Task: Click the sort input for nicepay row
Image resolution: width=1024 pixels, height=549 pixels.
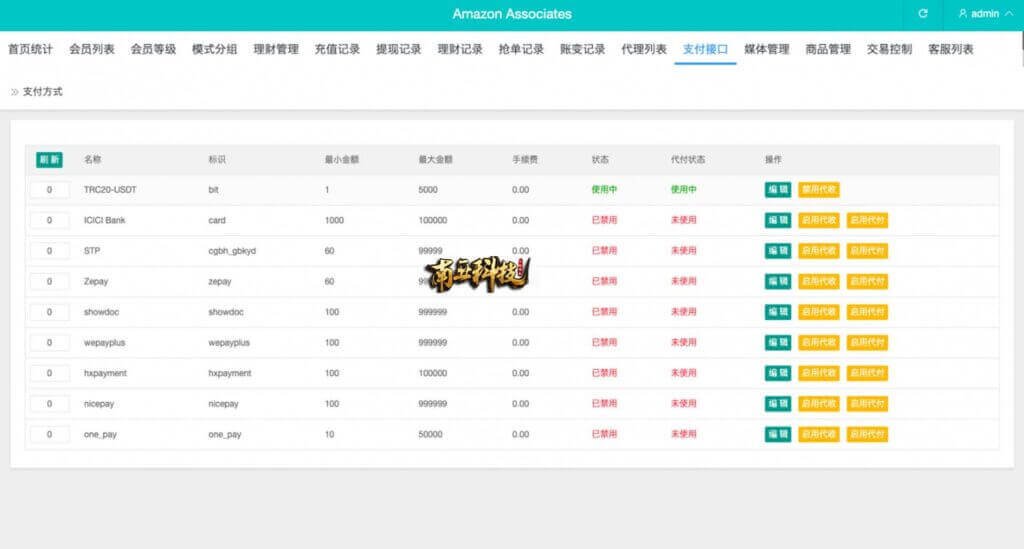Action: point(50,404)
